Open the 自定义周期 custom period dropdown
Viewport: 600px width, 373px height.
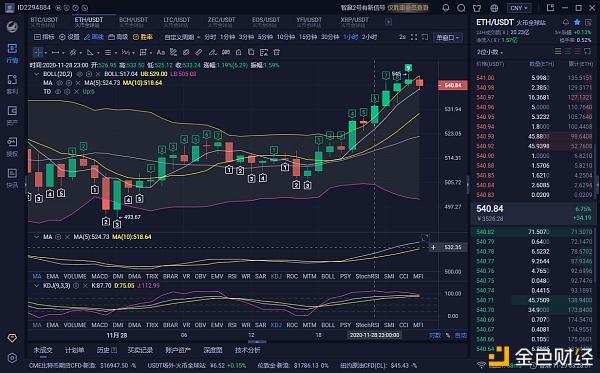182,37
